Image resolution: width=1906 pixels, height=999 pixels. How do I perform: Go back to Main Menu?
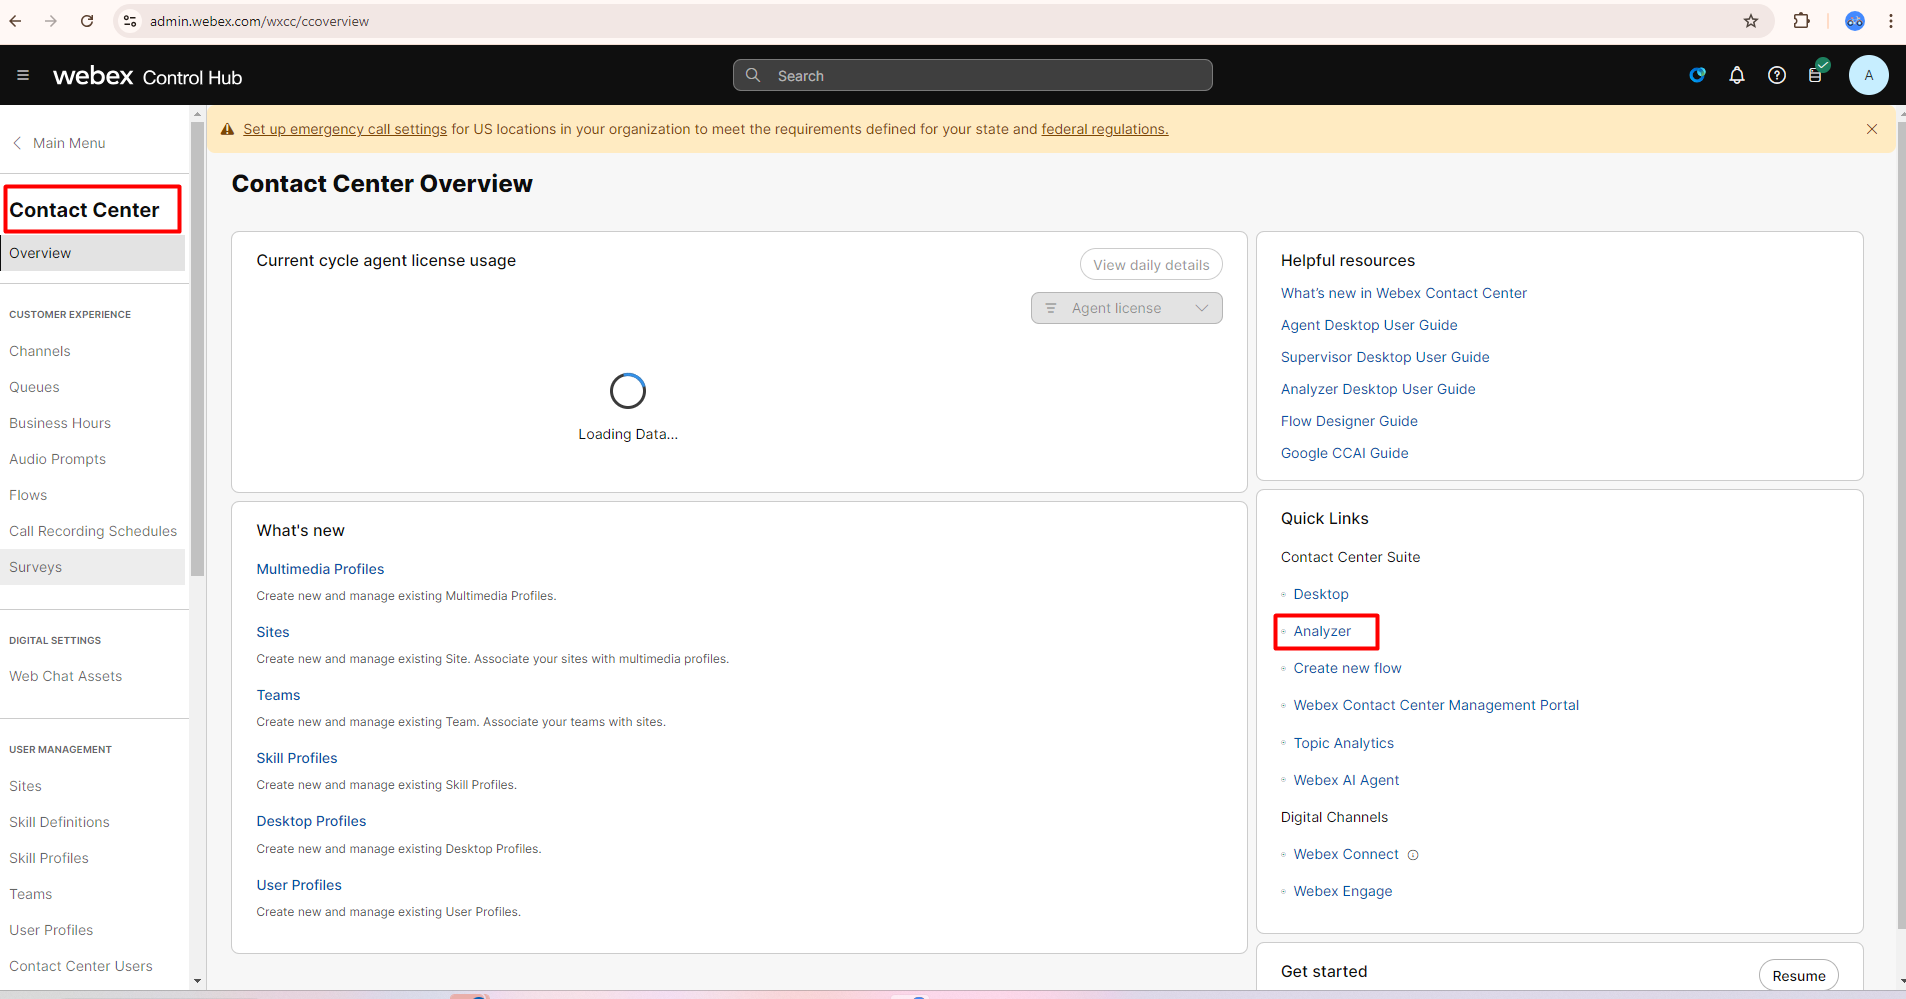click(x=59, y=143)
